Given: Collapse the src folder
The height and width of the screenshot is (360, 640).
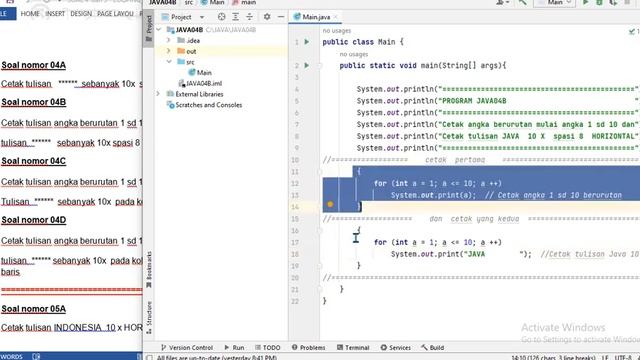Looking at the screenshot, I should coord(169,62).
